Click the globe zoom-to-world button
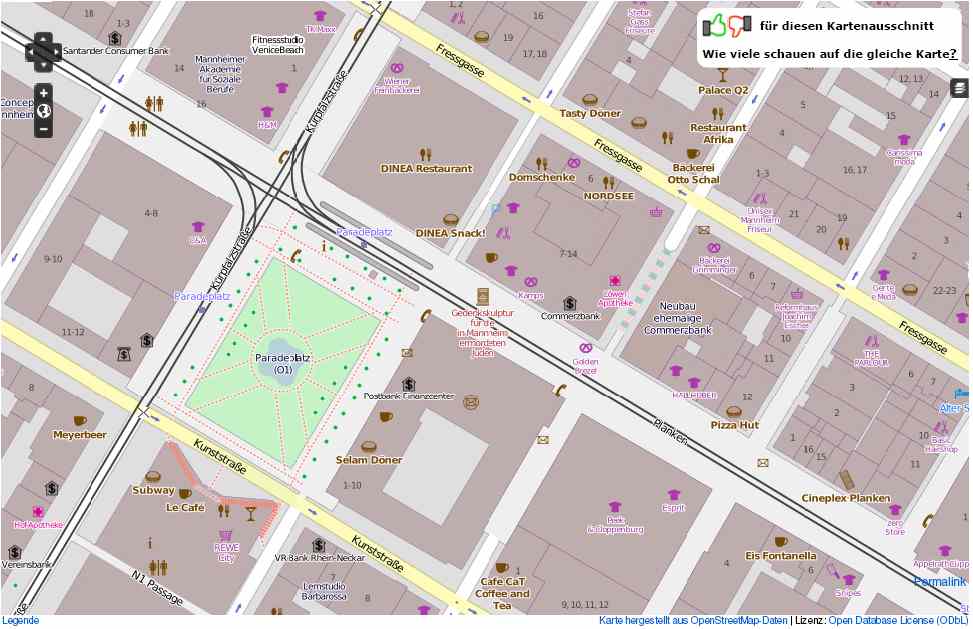 point(43,111)
